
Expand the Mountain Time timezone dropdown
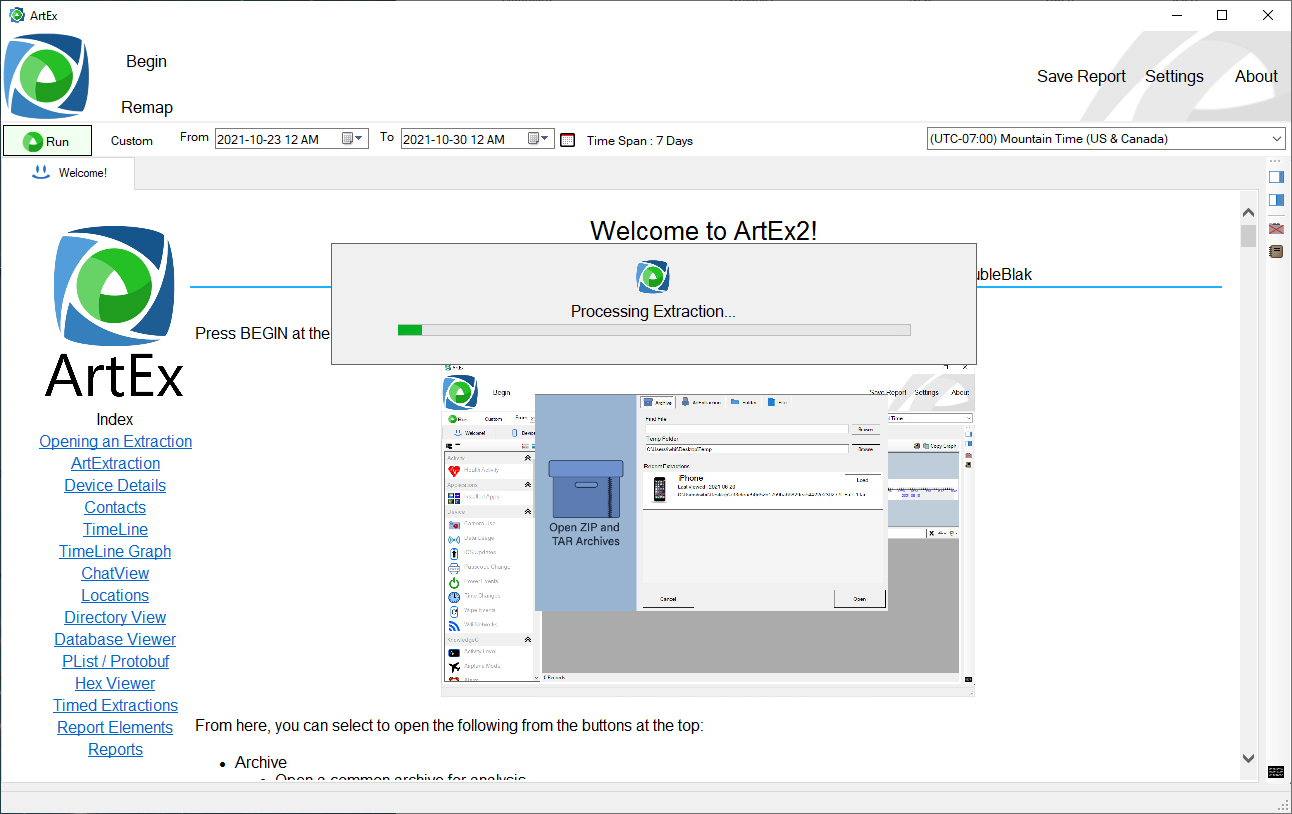click(1277, 139)
